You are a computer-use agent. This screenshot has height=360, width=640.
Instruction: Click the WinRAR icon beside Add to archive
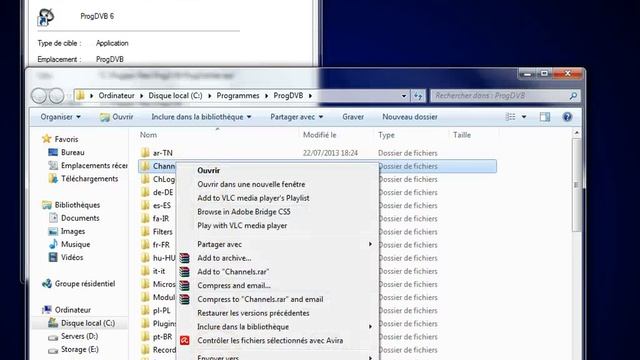[x=184, y=258]
